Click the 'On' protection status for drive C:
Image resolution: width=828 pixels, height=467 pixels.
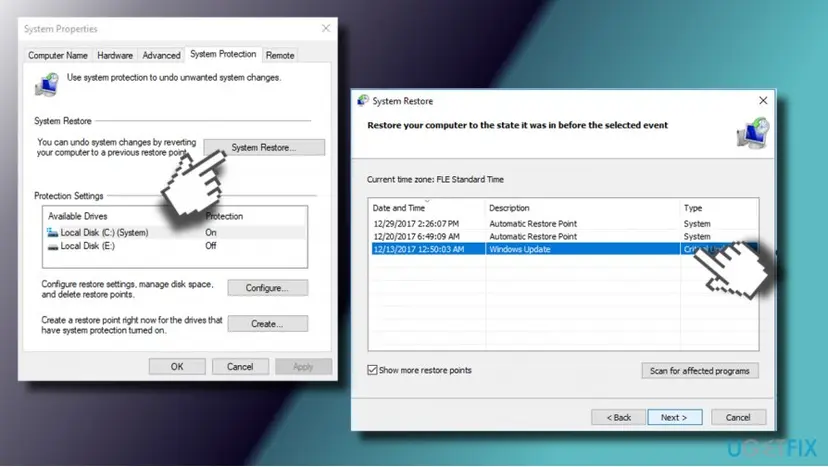click(211, 232)
